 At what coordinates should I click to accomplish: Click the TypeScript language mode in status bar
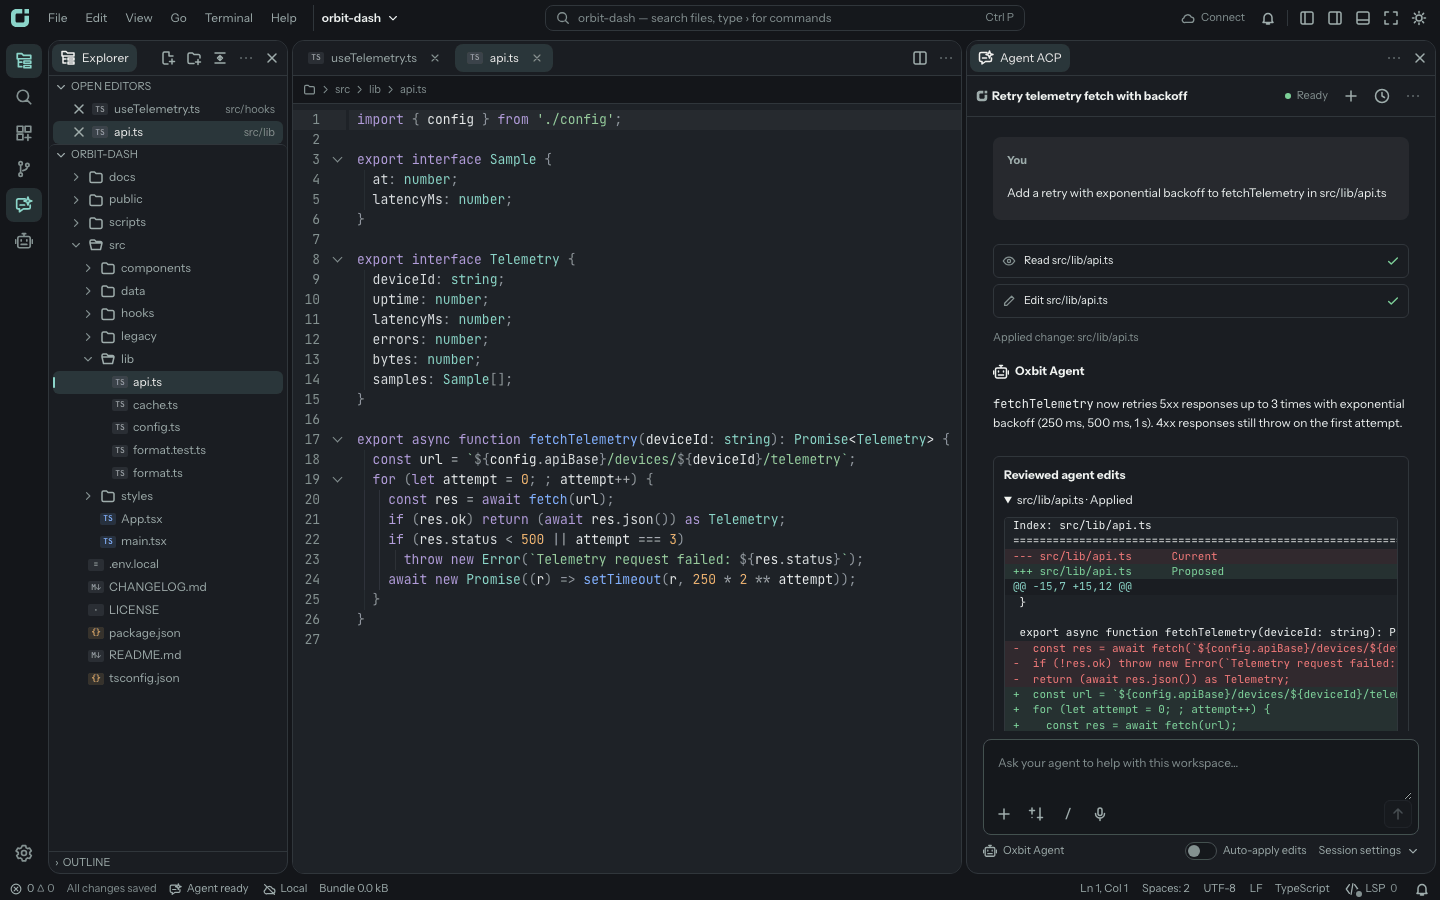pyautogui.click(x=1302, y=888)
